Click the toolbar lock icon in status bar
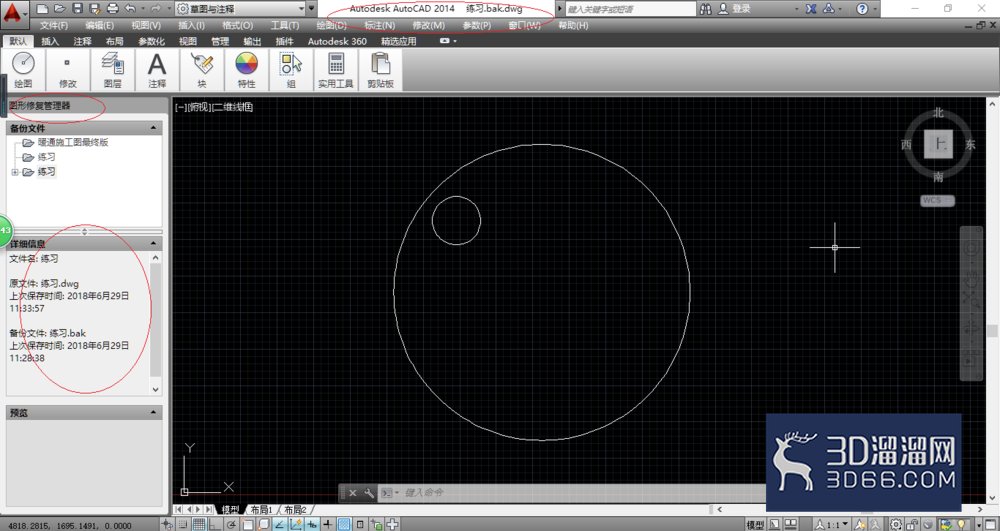 (x=912, y=524)
